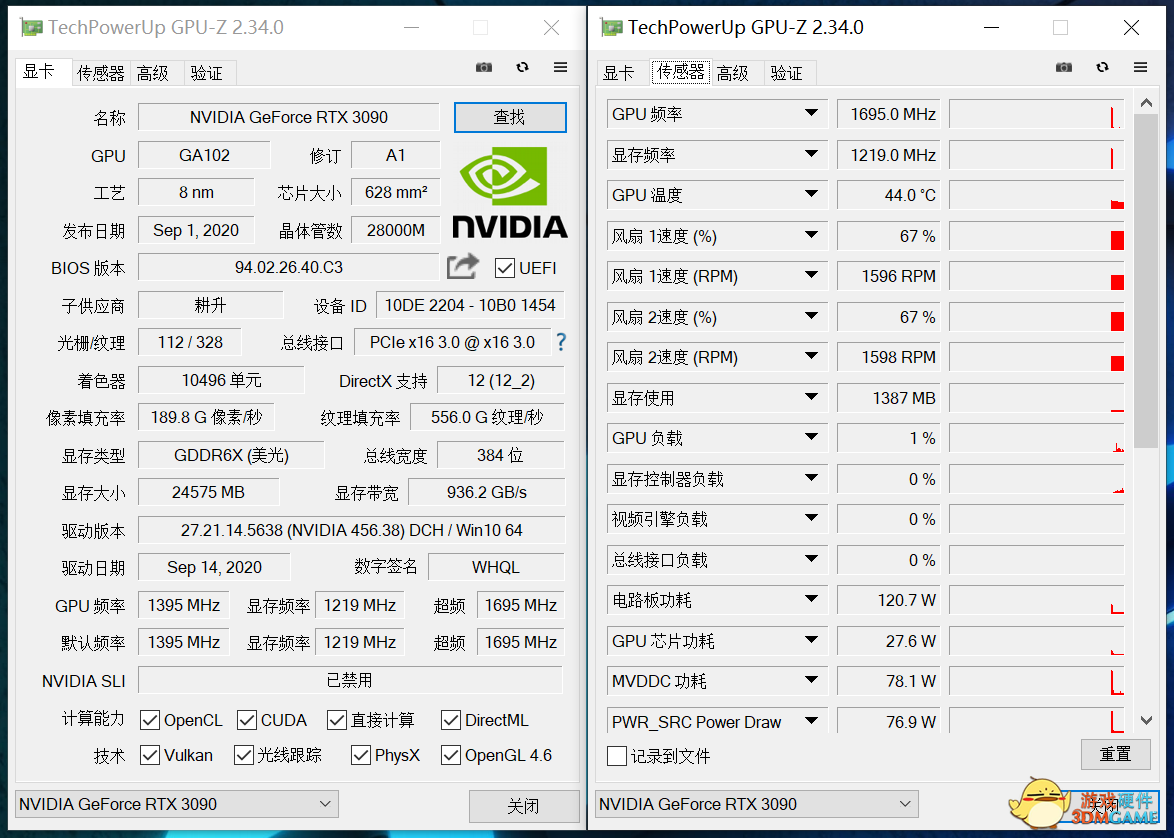Toggle the PhysX checkbox
Screen dimensions: 1174x838
[x=361, y=755]
